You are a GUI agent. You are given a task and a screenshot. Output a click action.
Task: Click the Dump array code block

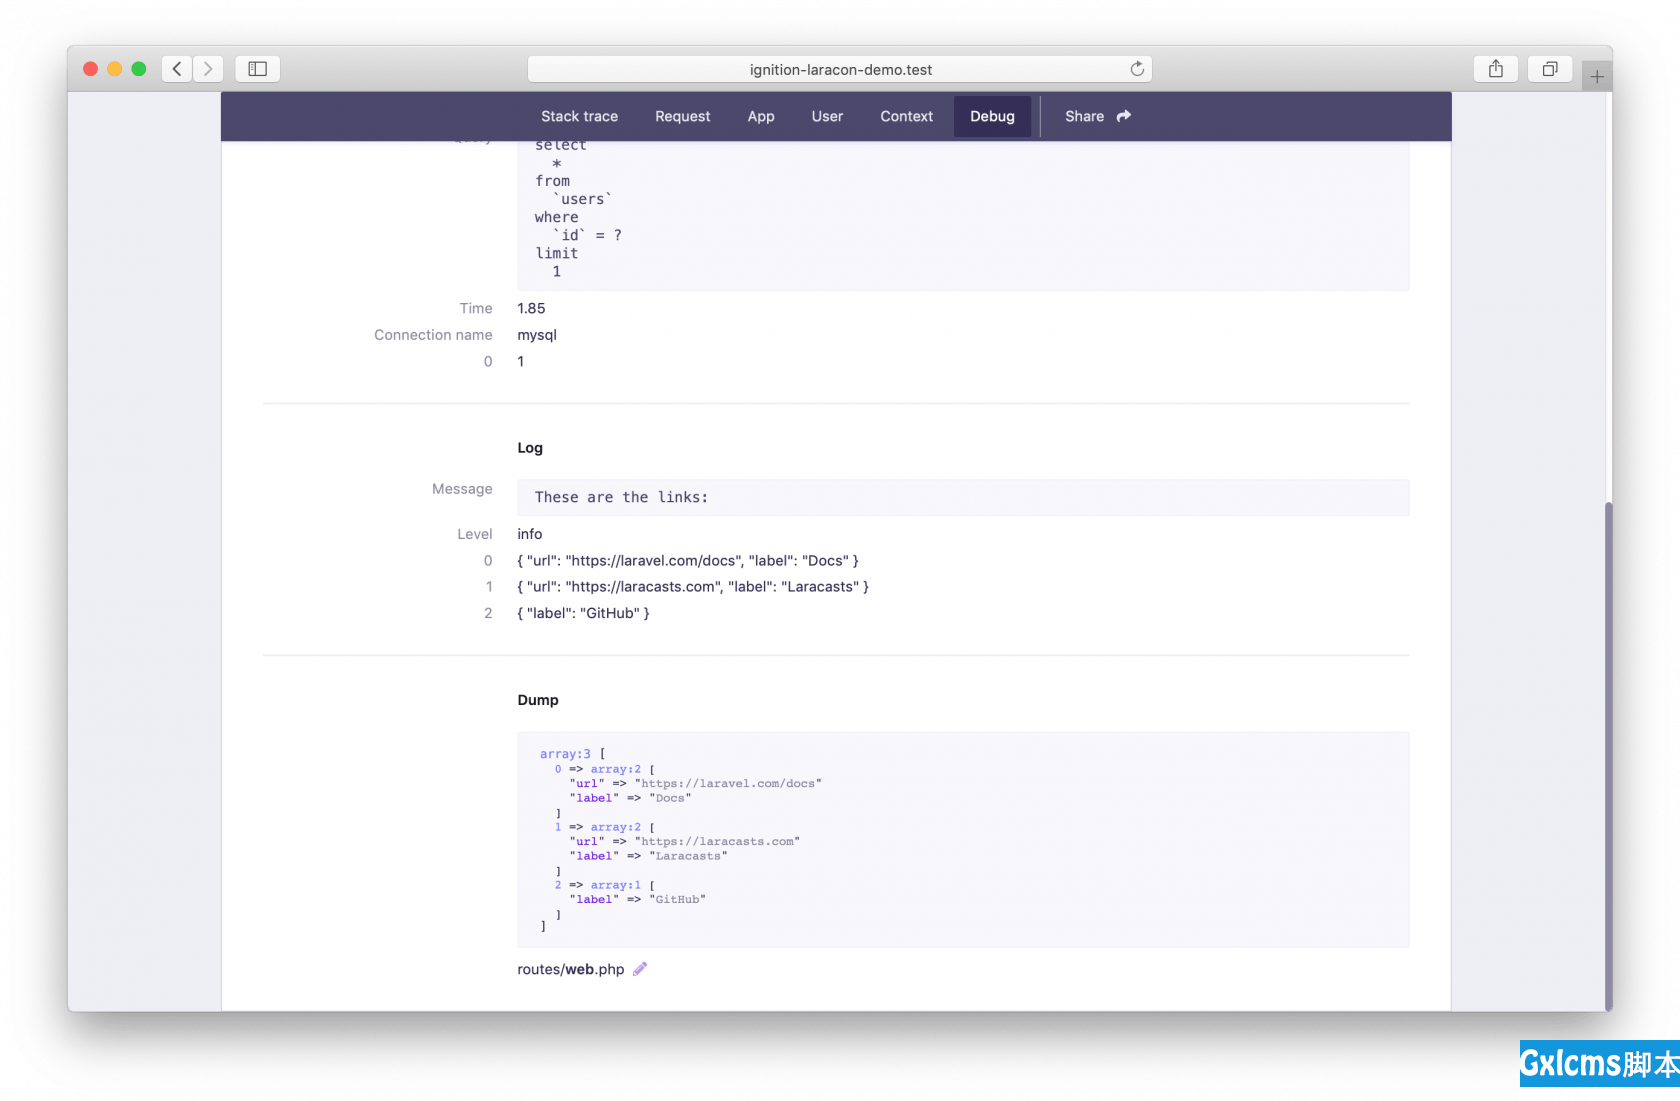coord(962,839)
